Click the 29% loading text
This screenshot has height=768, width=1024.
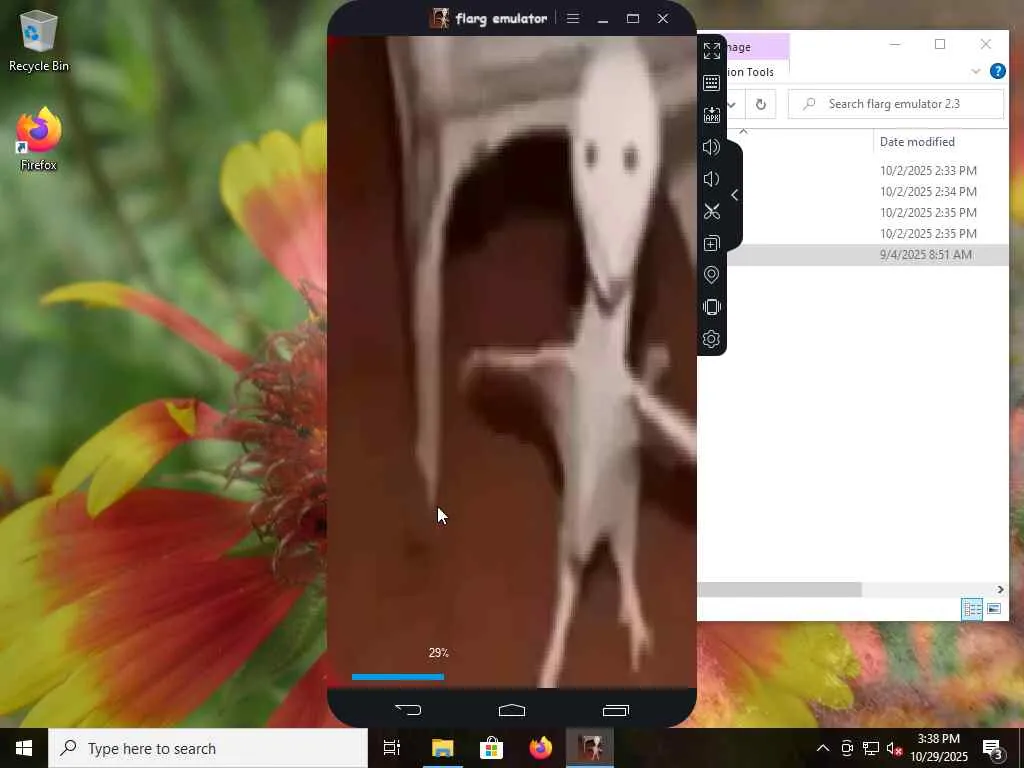[439, 652]
